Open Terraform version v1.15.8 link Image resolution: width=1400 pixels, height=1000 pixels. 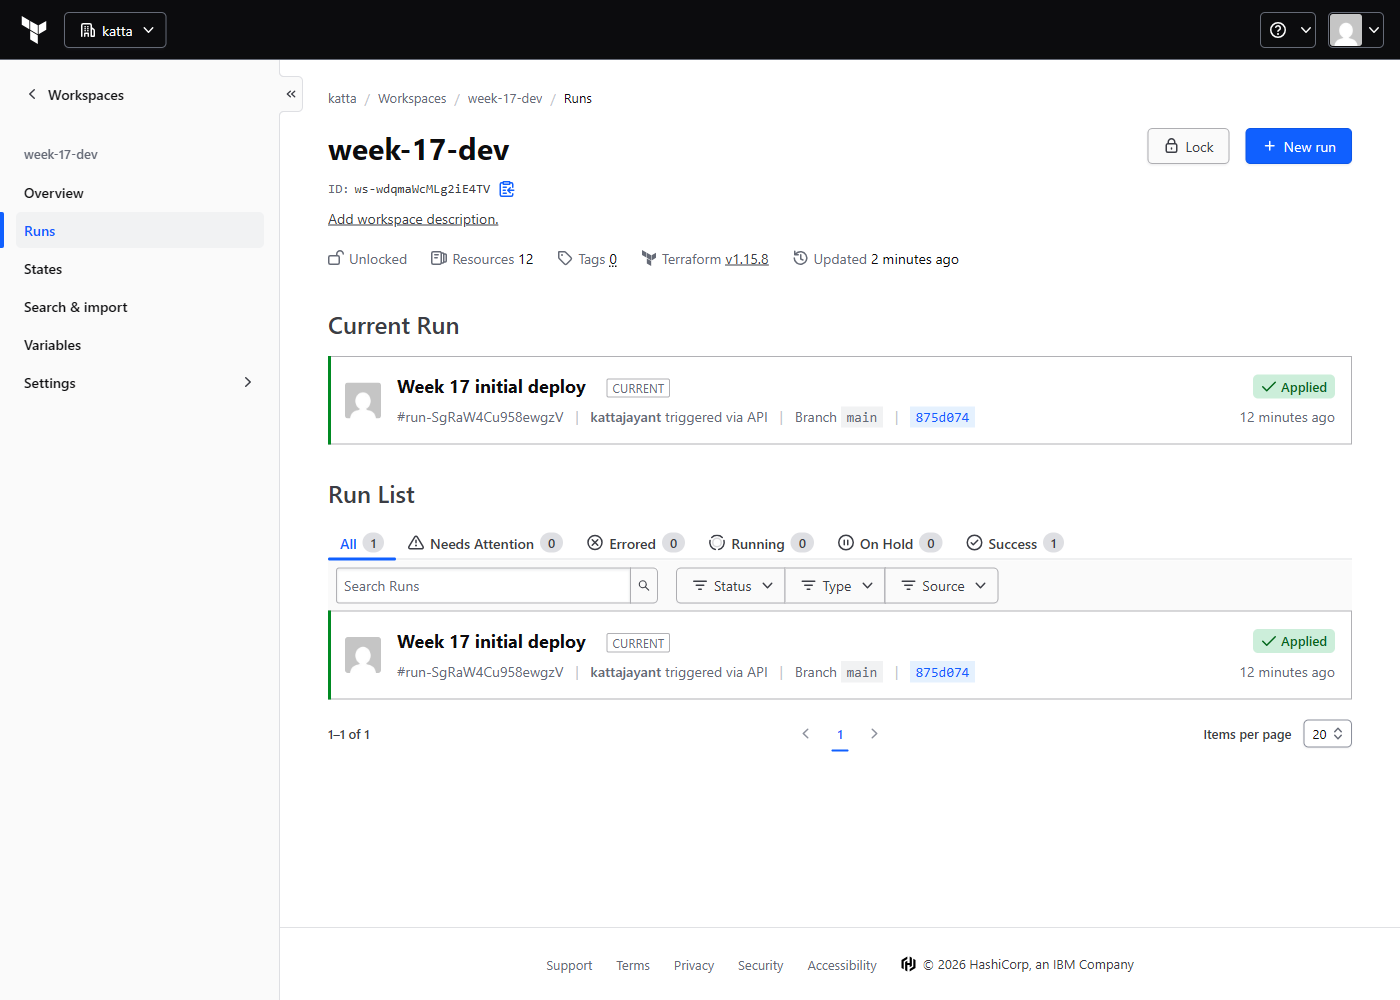pos(747,259)
